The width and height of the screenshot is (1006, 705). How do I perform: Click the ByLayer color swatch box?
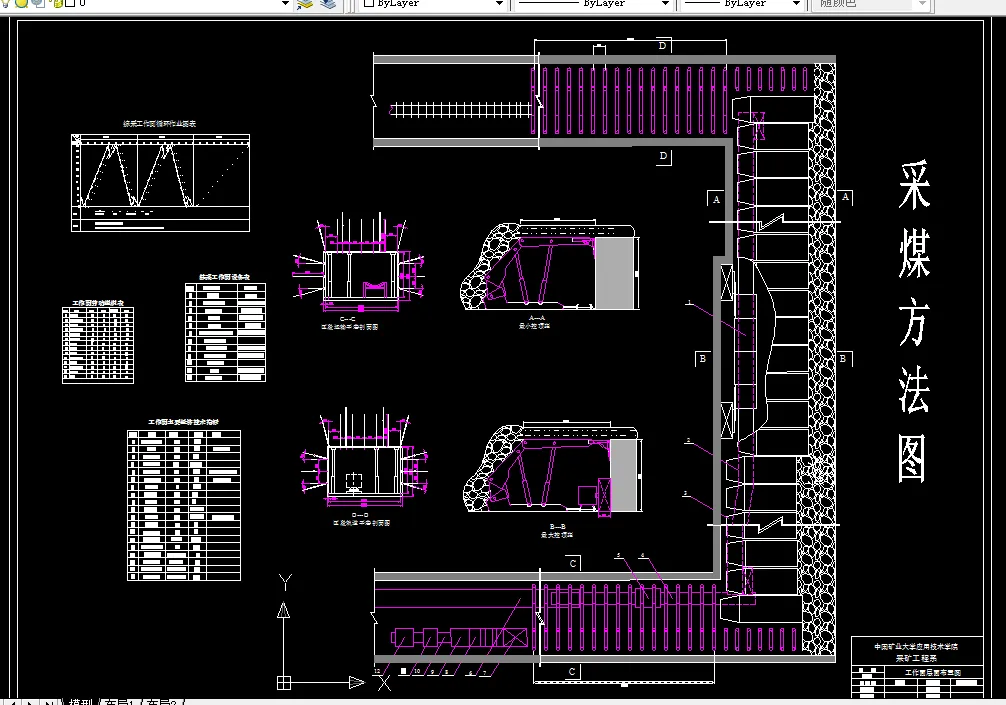(369, 3)
